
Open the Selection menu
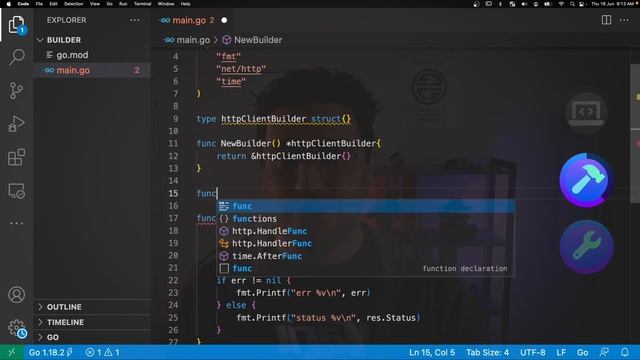pyautogui.click(x=73, y=4)
